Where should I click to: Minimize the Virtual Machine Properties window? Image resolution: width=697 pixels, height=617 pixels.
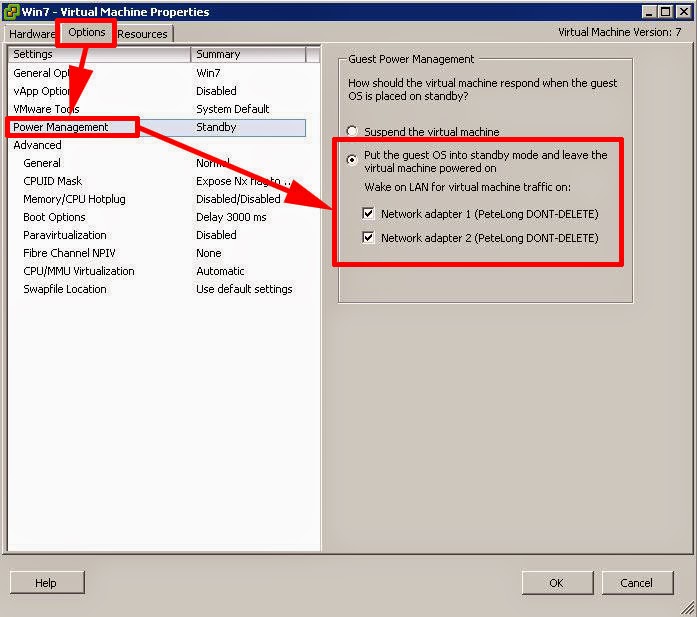(x=649, y=12)
